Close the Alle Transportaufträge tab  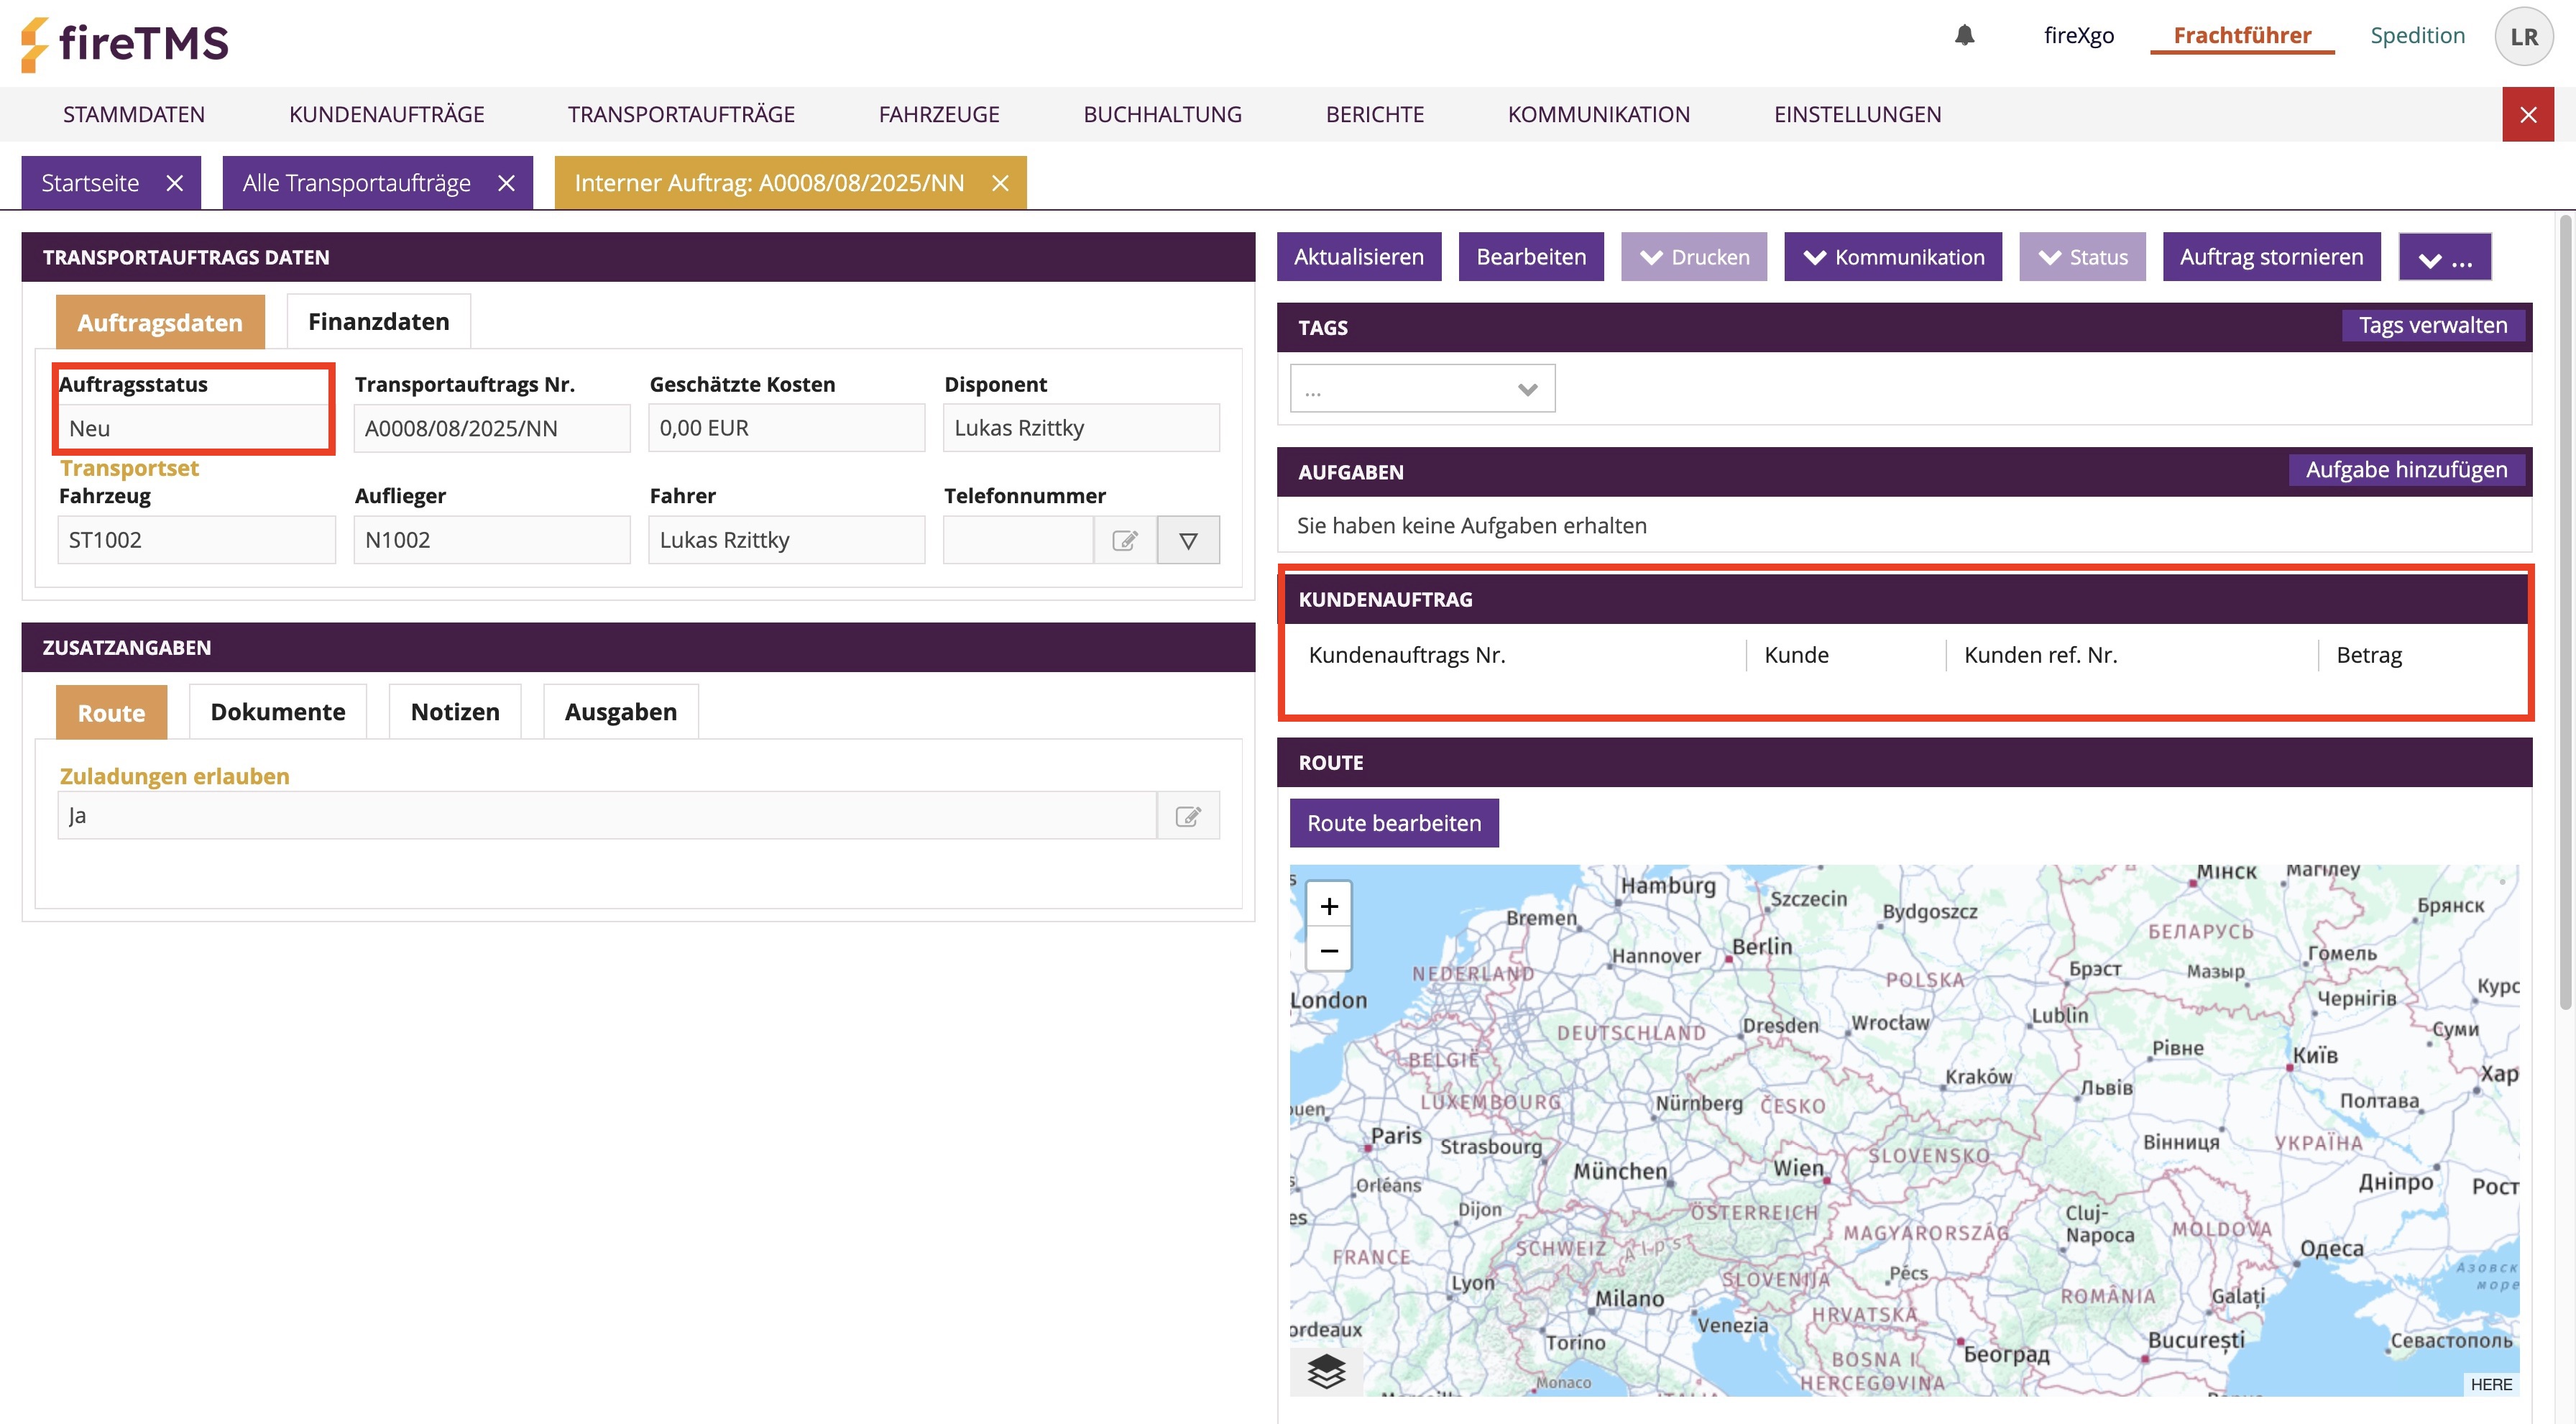tap(507, 183)
